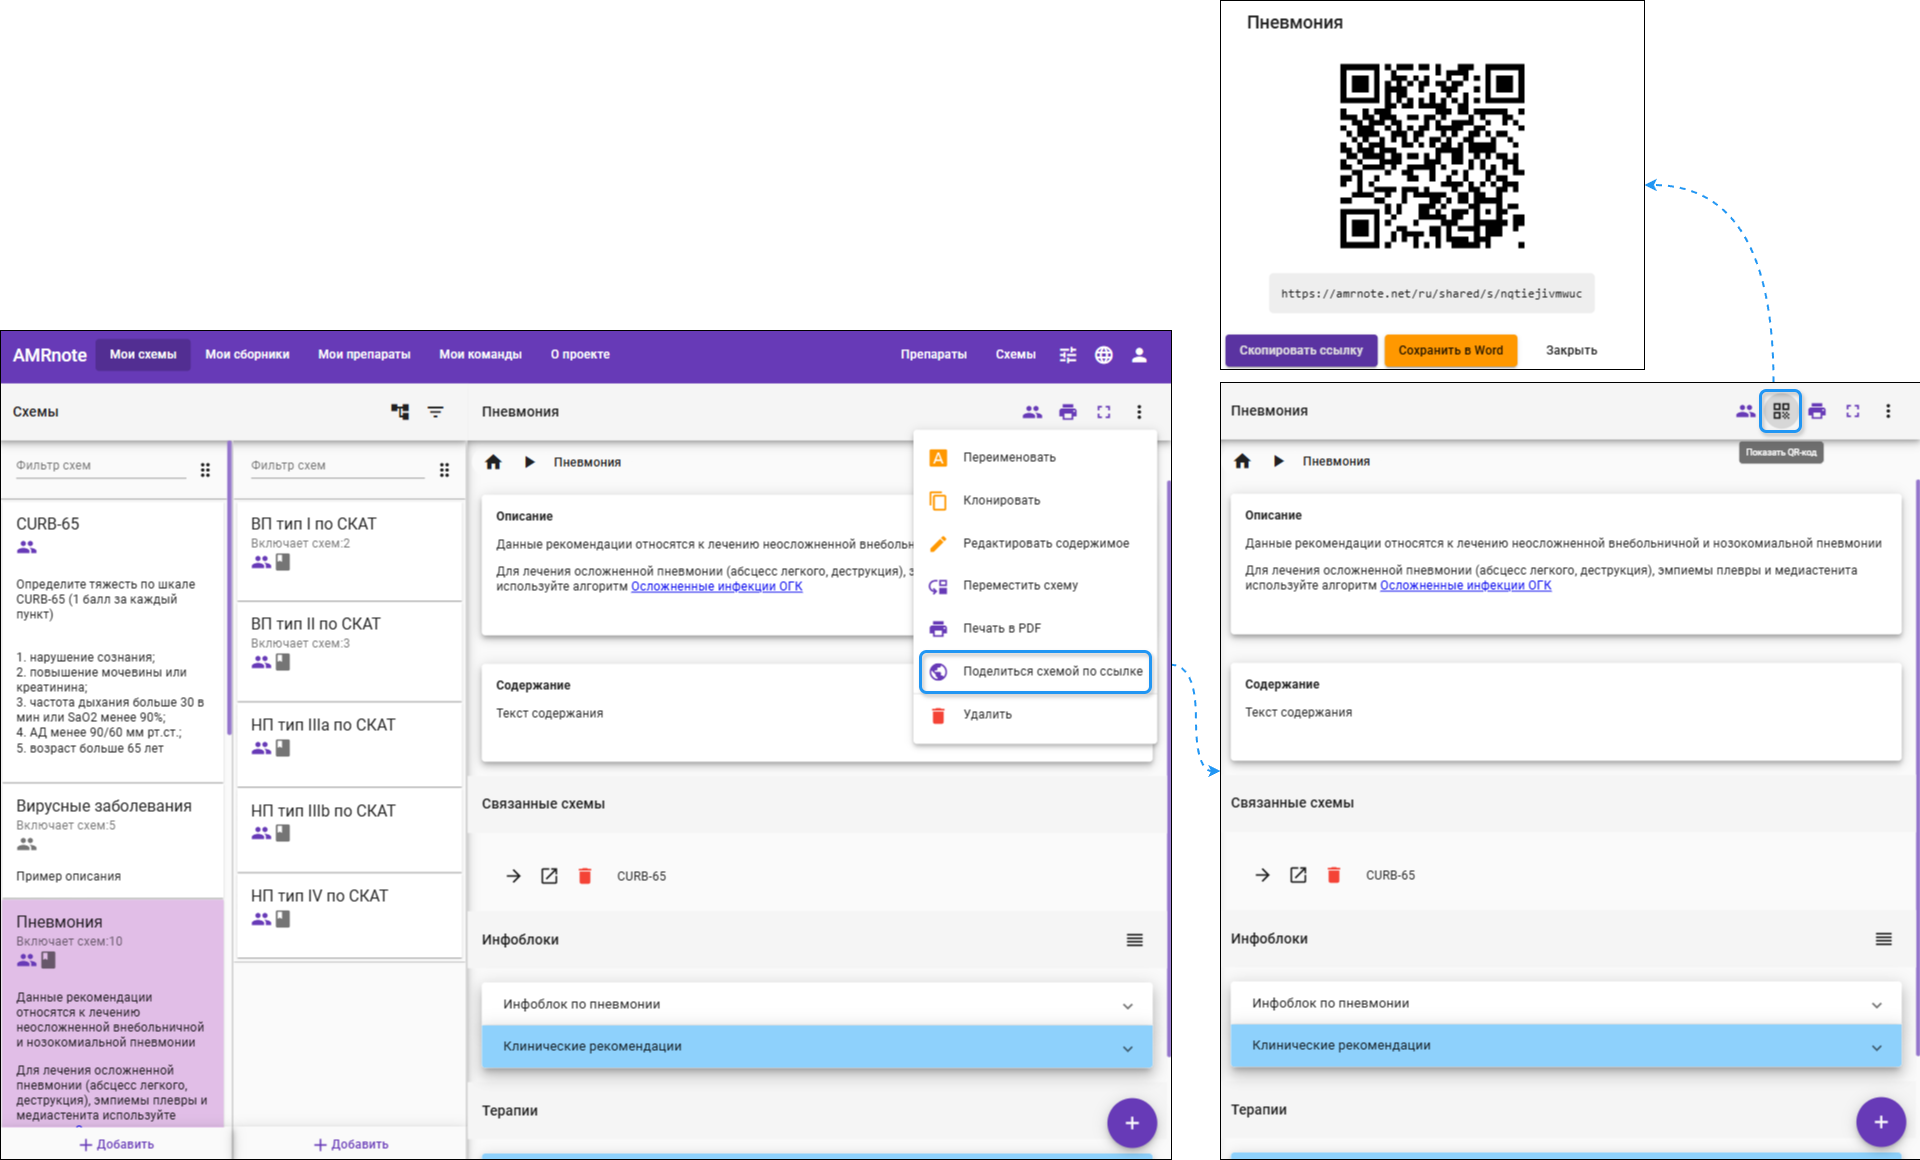Select Вирусные заболевания scheme card
Image resolution: width=1920 pixels, height=1160 pixels.
[113, 840]
